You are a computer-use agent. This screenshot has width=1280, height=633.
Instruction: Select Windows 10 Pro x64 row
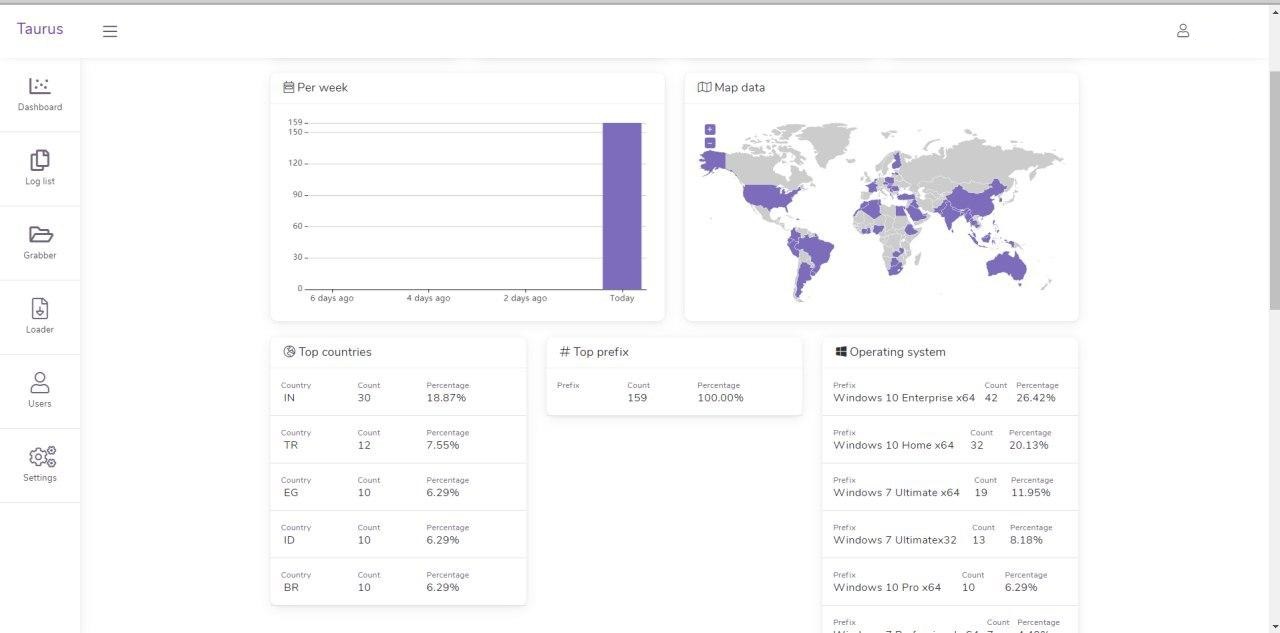(950, 581)
